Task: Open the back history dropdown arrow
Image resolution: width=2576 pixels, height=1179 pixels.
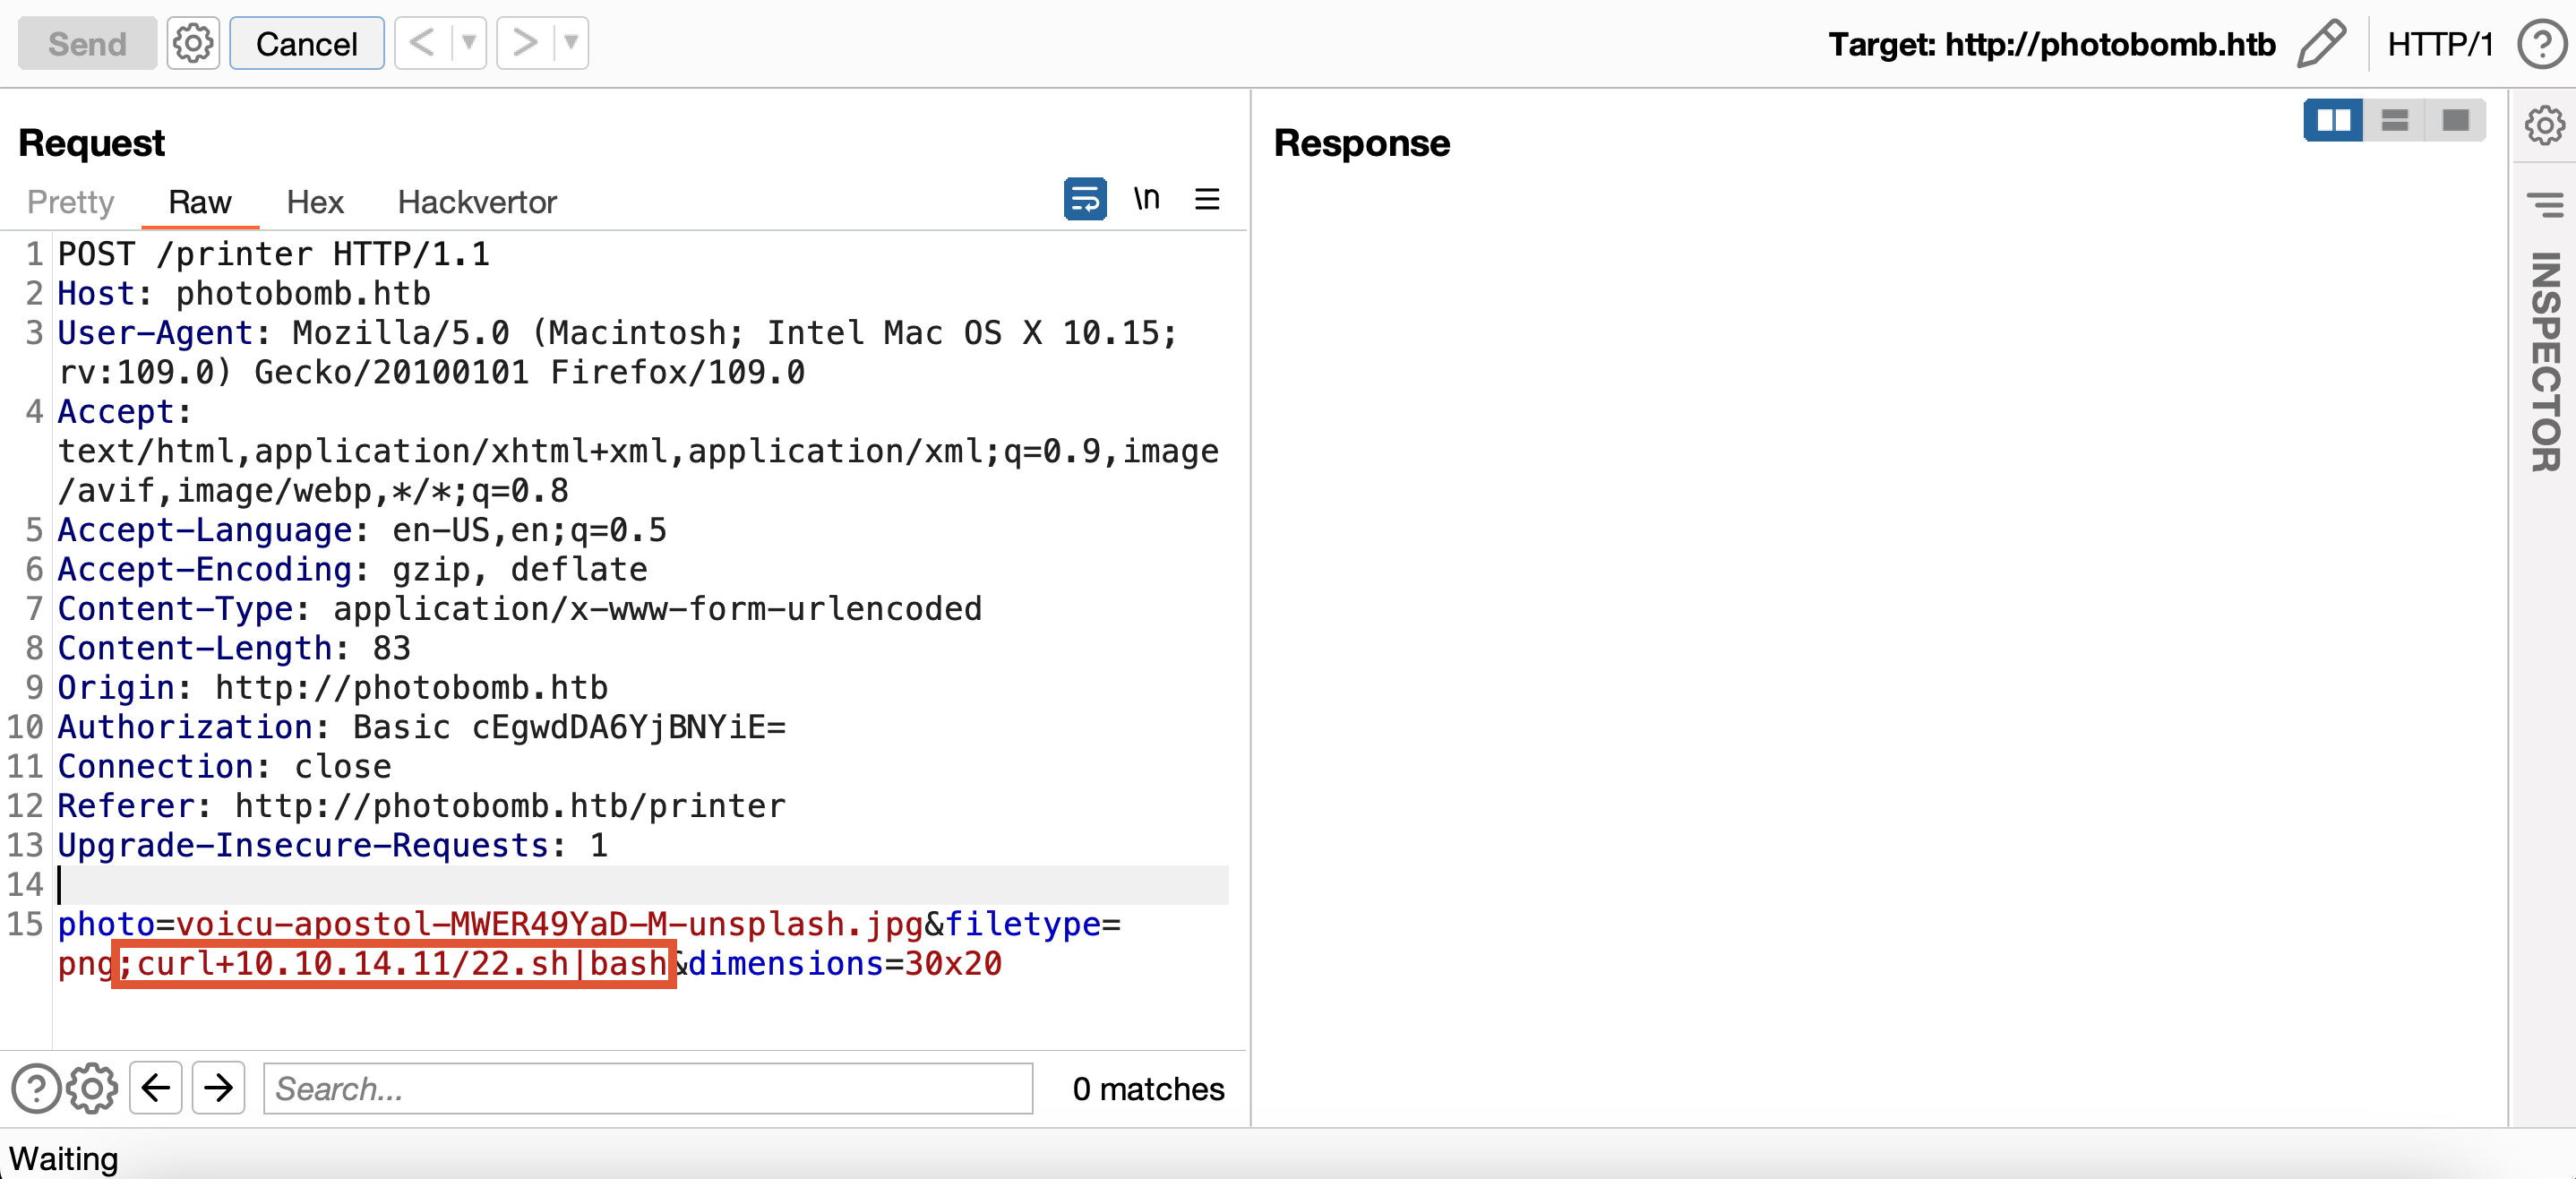Action: (x=468, y=43)
